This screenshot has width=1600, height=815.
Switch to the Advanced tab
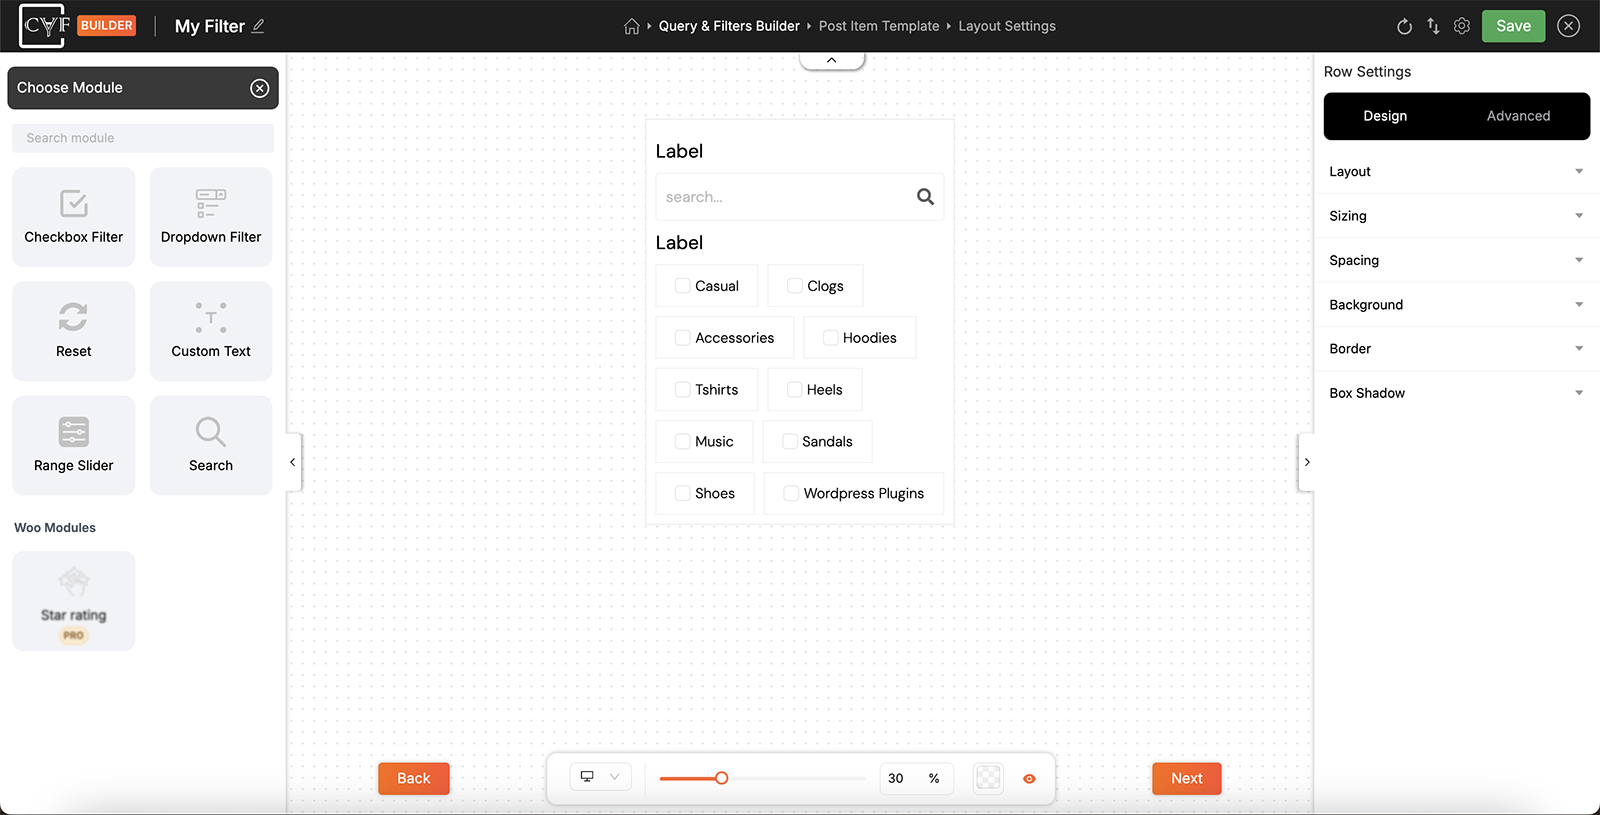tap(1518, 116)
